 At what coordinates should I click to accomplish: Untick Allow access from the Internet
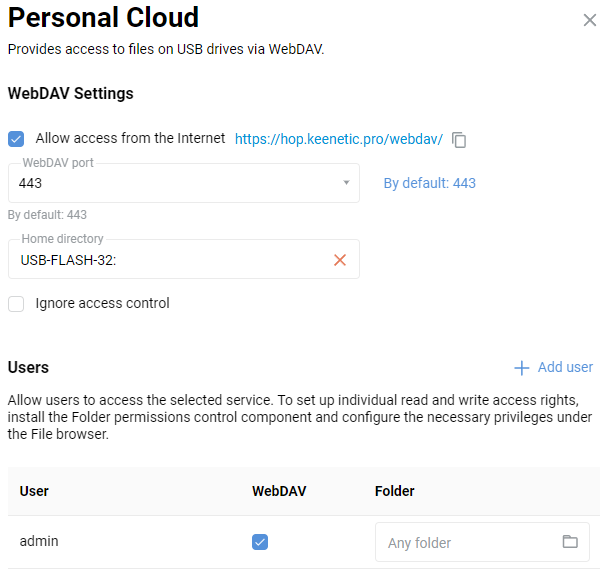click(x=16, y=139)
